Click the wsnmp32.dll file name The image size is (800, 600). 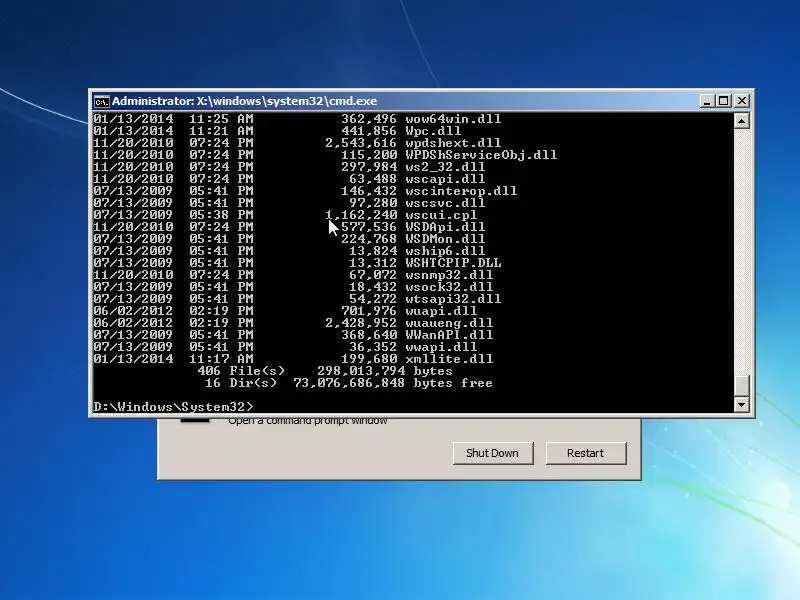[x=449, y=274]
